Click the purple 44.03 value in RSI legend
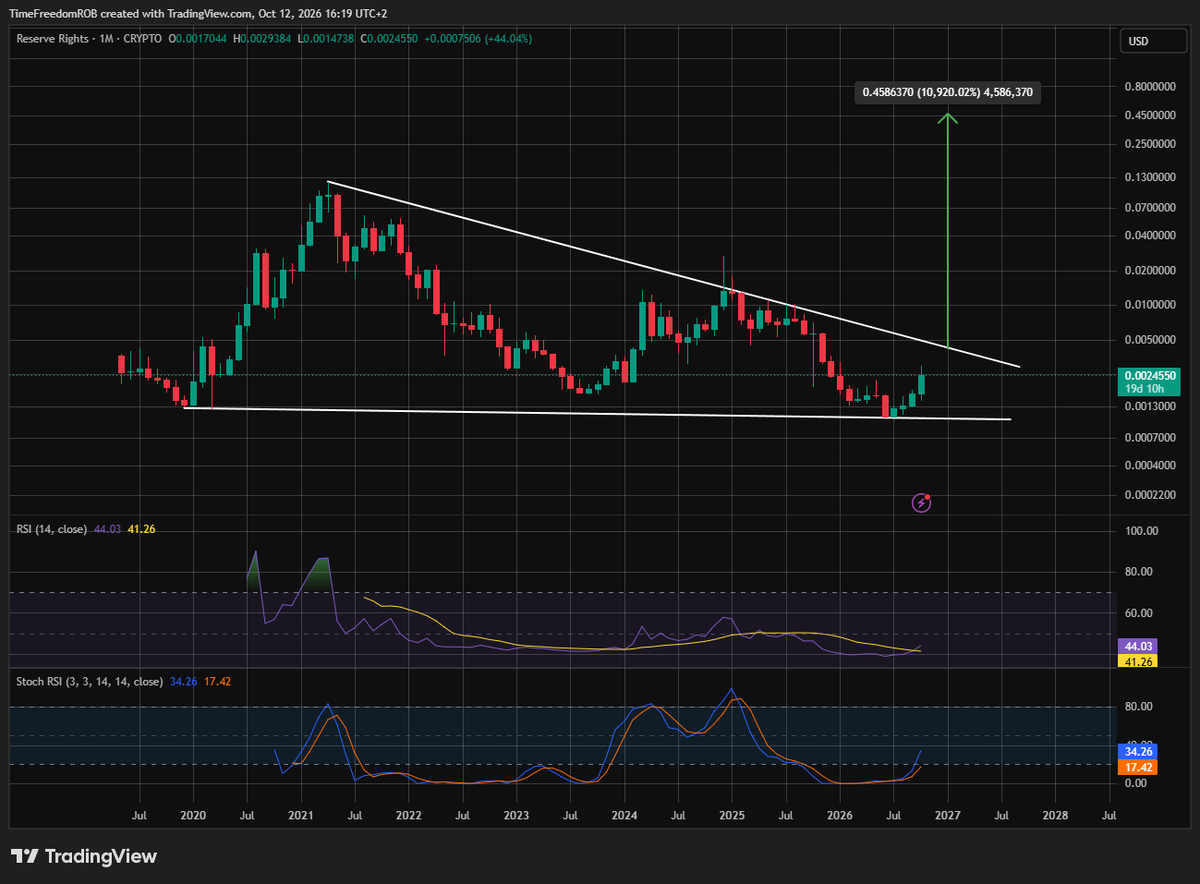The width and height of the screenshot is (1200, 884). (x=107, y=528)
